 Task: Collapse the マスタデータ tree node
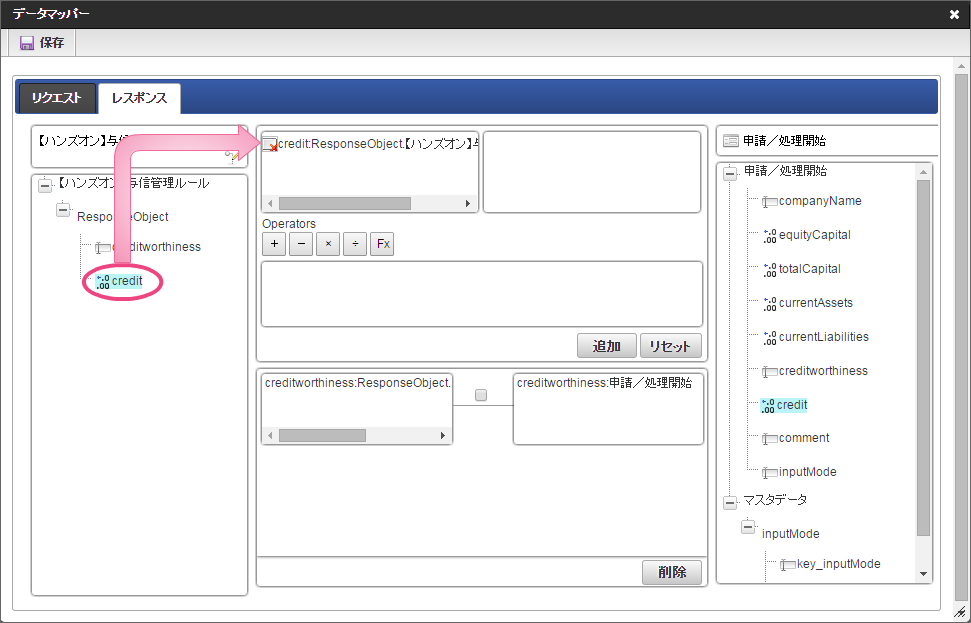pos(730,503)
